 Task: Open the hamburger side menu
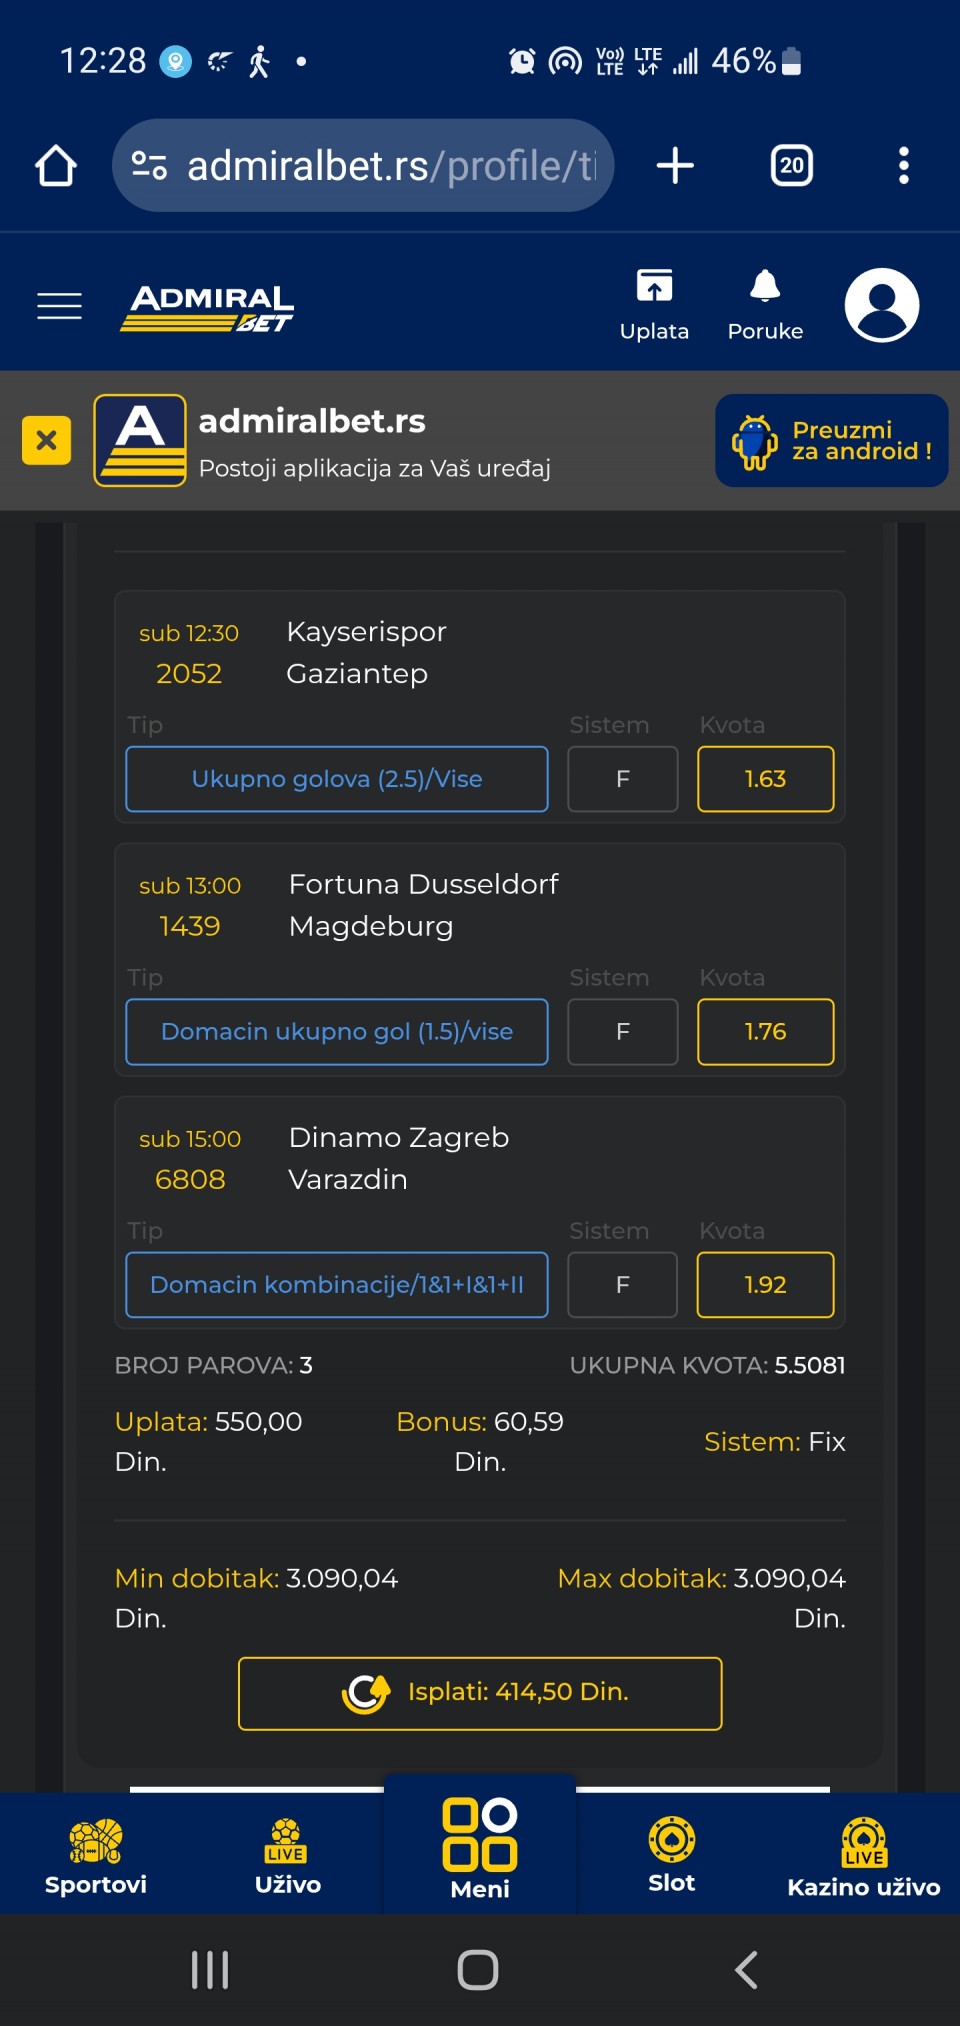[59, 306]
